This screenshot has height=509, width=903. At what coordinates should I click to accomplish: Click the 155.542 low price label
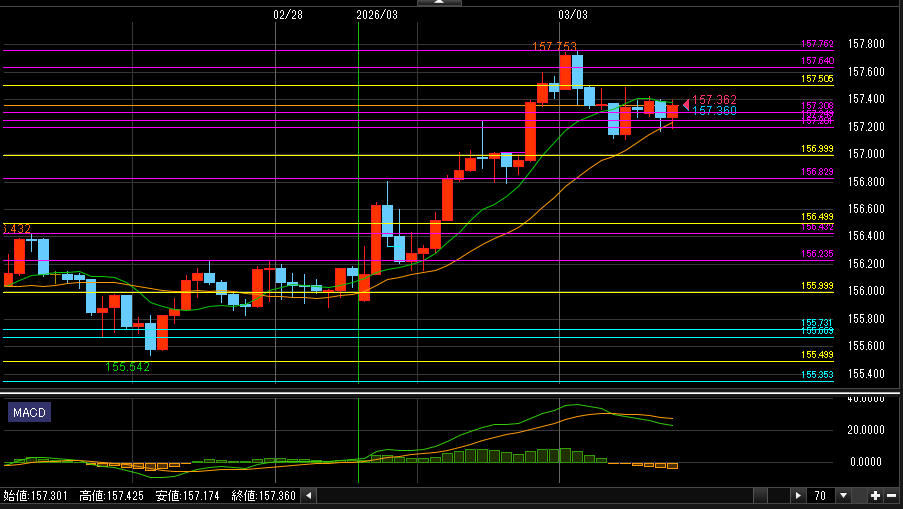pos(127,367)
